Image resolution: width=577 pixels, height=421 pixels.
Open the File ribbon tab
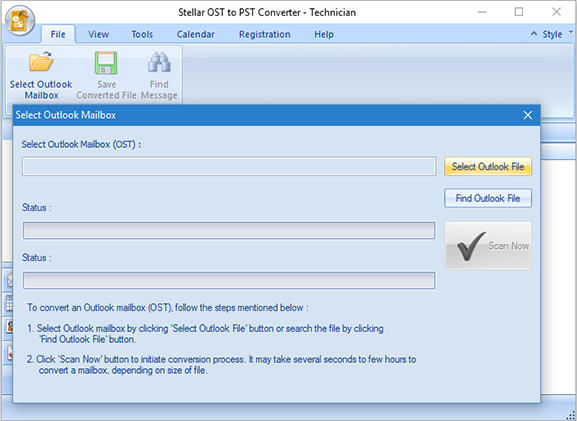click(x=58, y=34)
